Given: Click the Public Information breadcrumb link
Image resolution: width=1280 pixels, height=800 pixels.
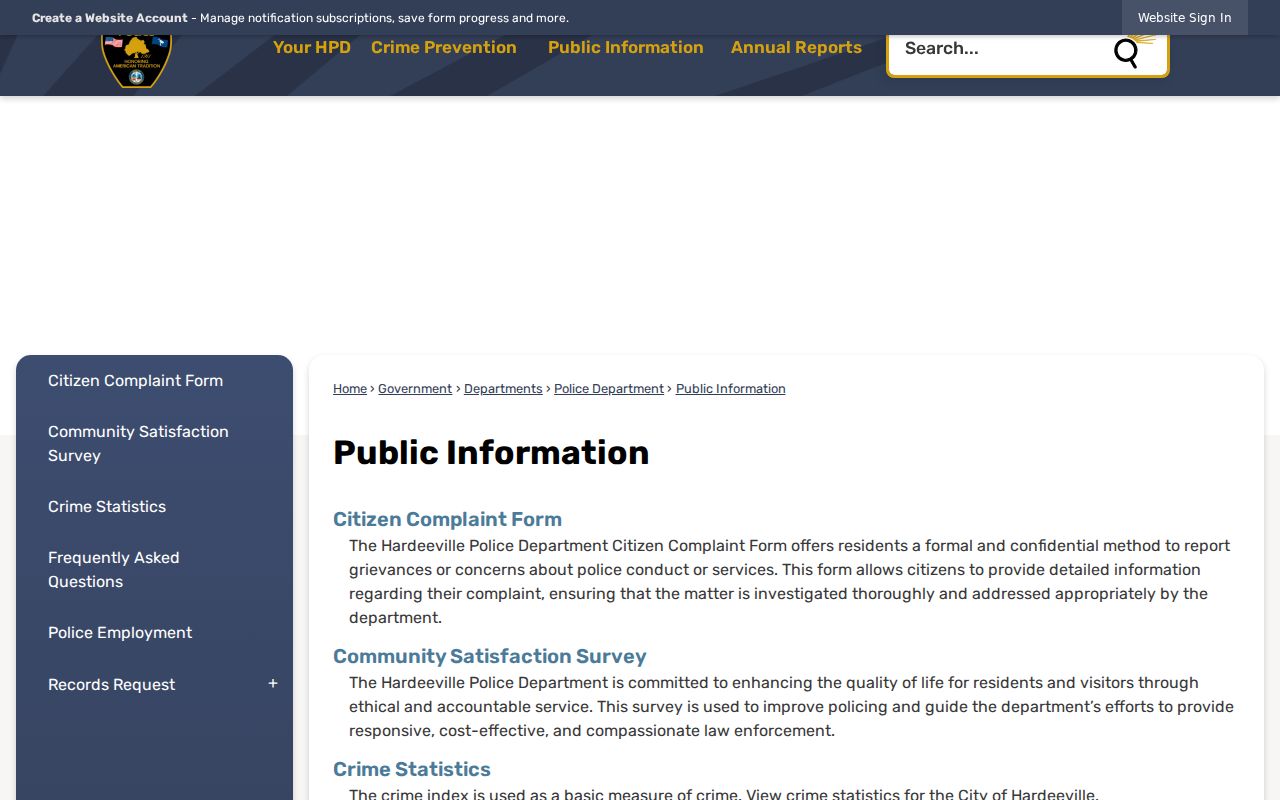Looking at the screenshot, I should pos(731,389).
